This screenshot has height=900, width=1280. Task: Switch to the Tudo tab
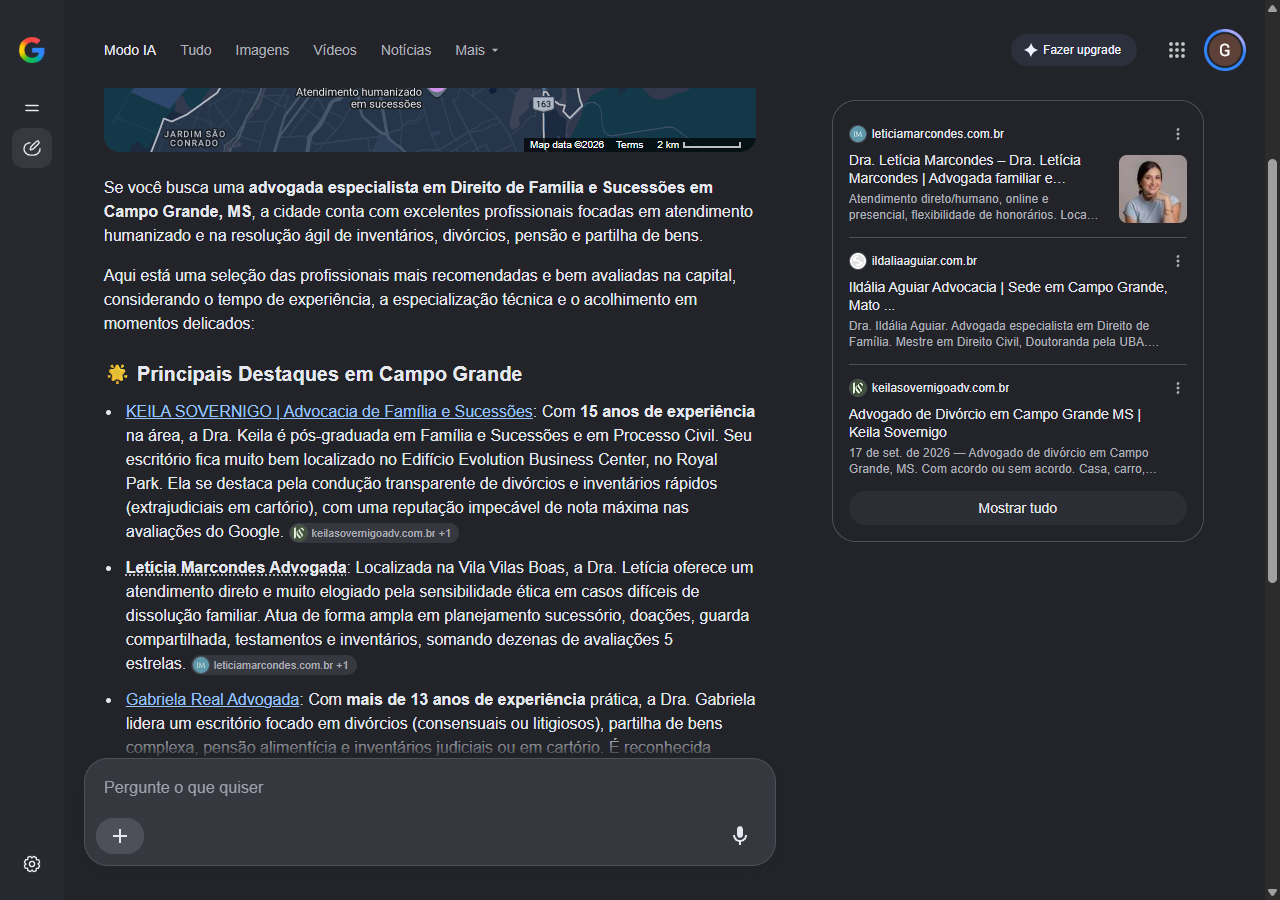196,50
